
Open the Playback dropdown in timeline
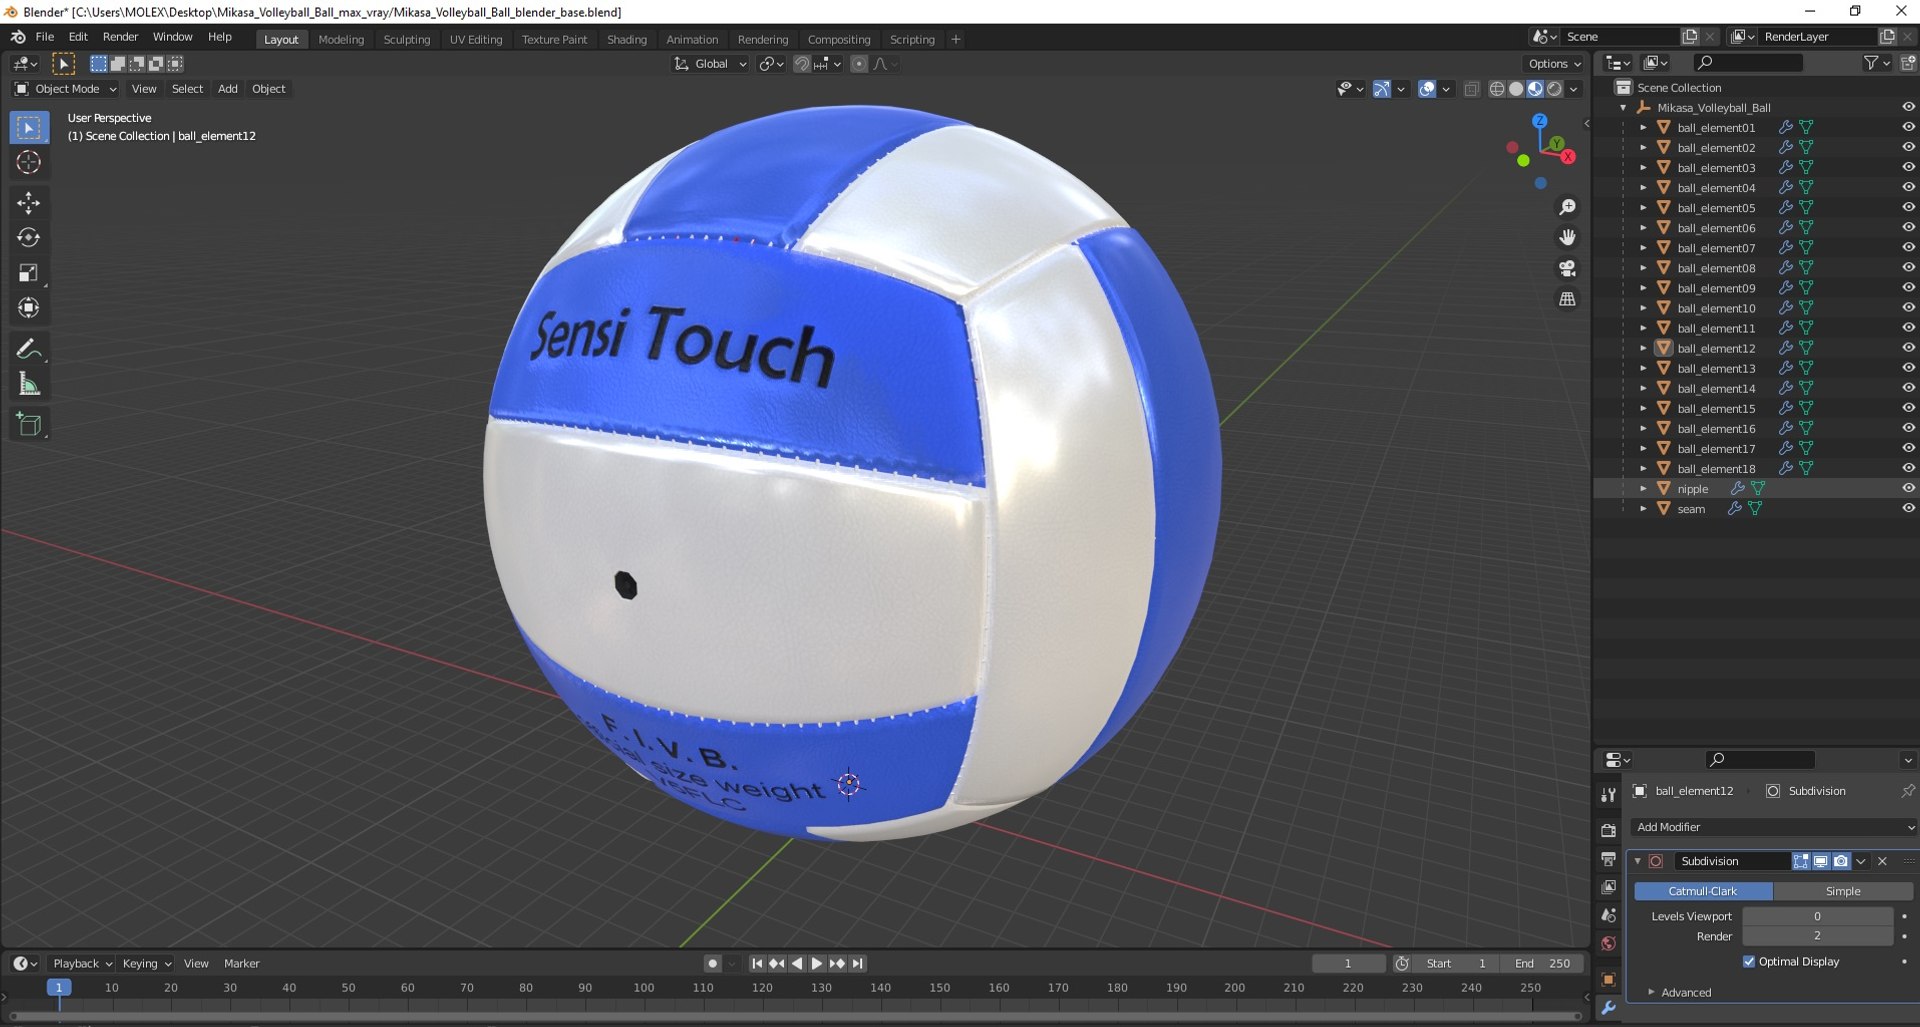(x=82, y=964)
